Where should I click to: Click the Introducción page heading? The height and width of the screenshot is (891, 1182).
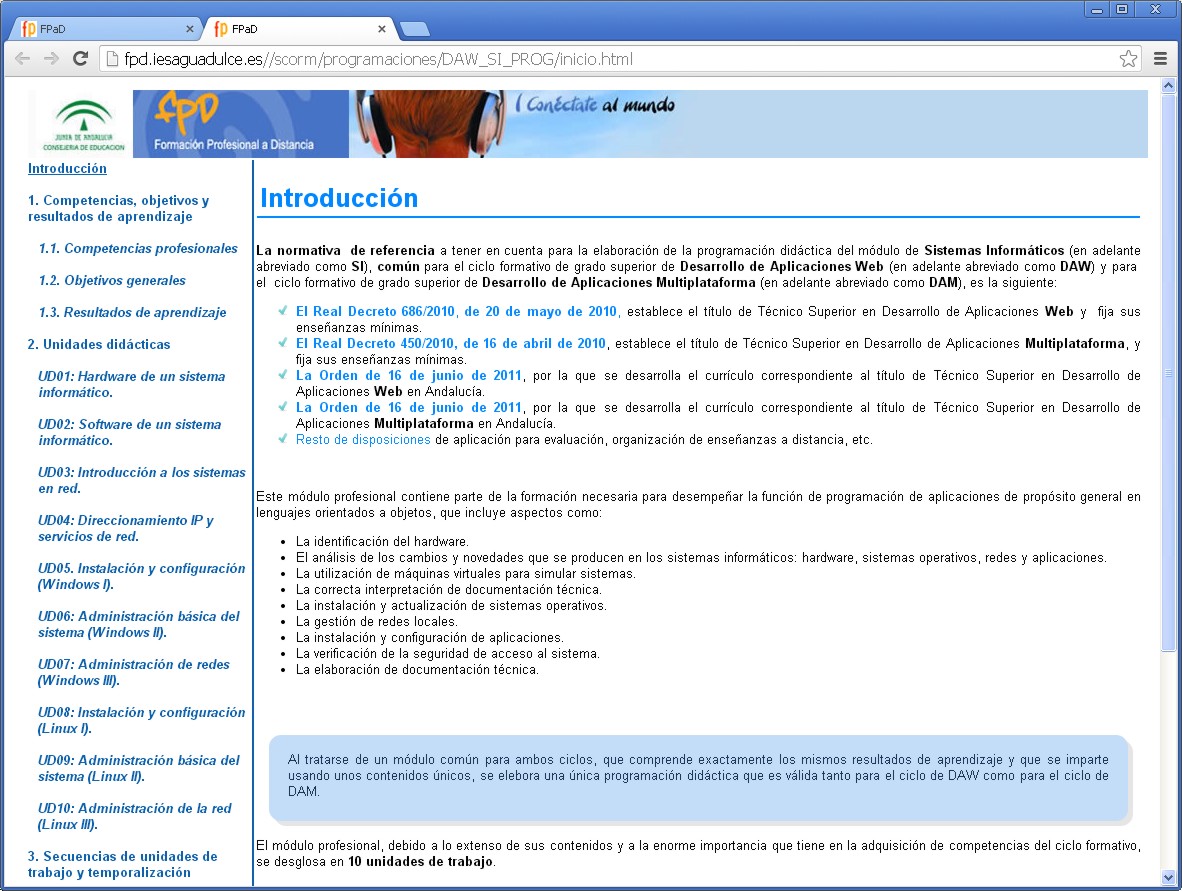coord(339,198)
